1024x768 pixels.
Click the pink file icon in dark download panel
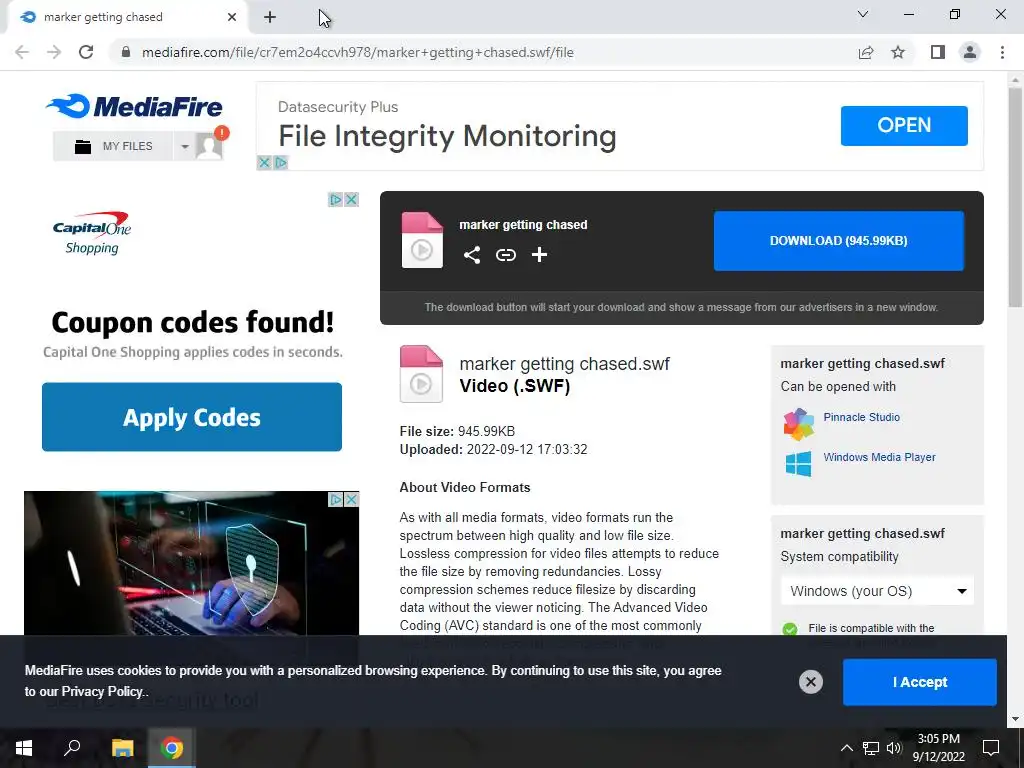click(422, 240)
